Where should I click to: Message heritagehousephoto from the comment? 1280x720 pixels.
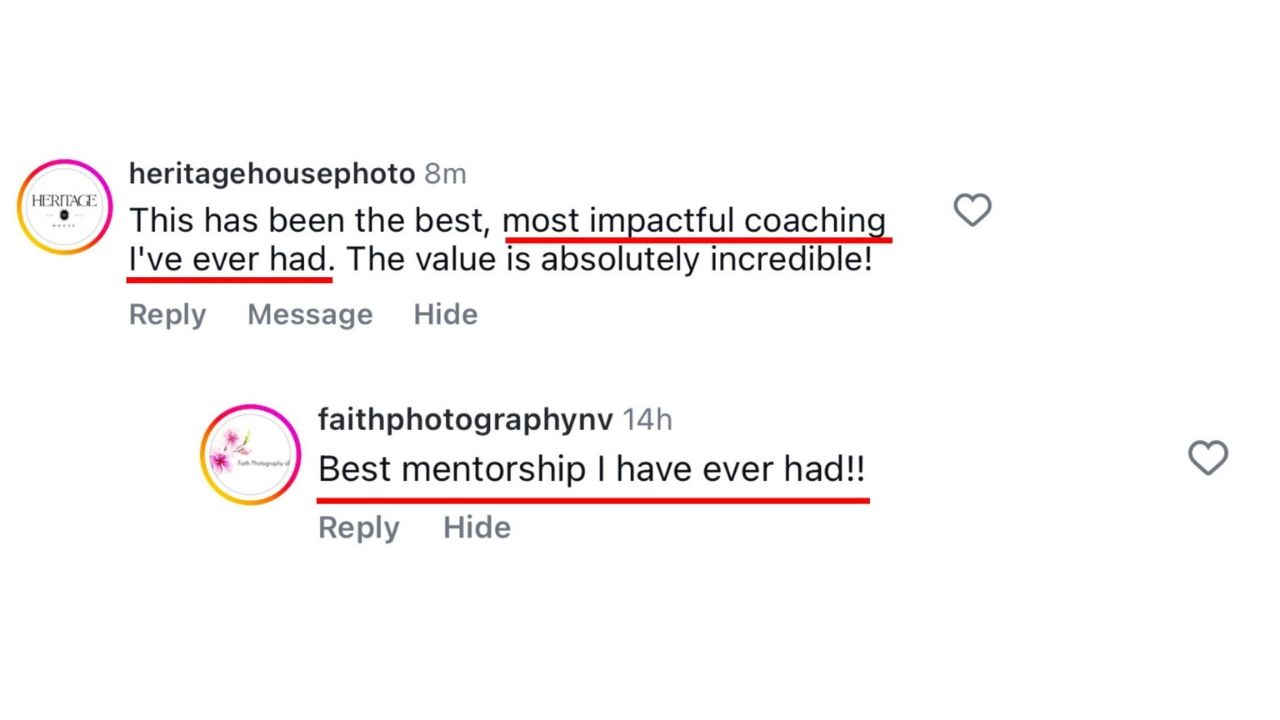(x=310, y=315)
